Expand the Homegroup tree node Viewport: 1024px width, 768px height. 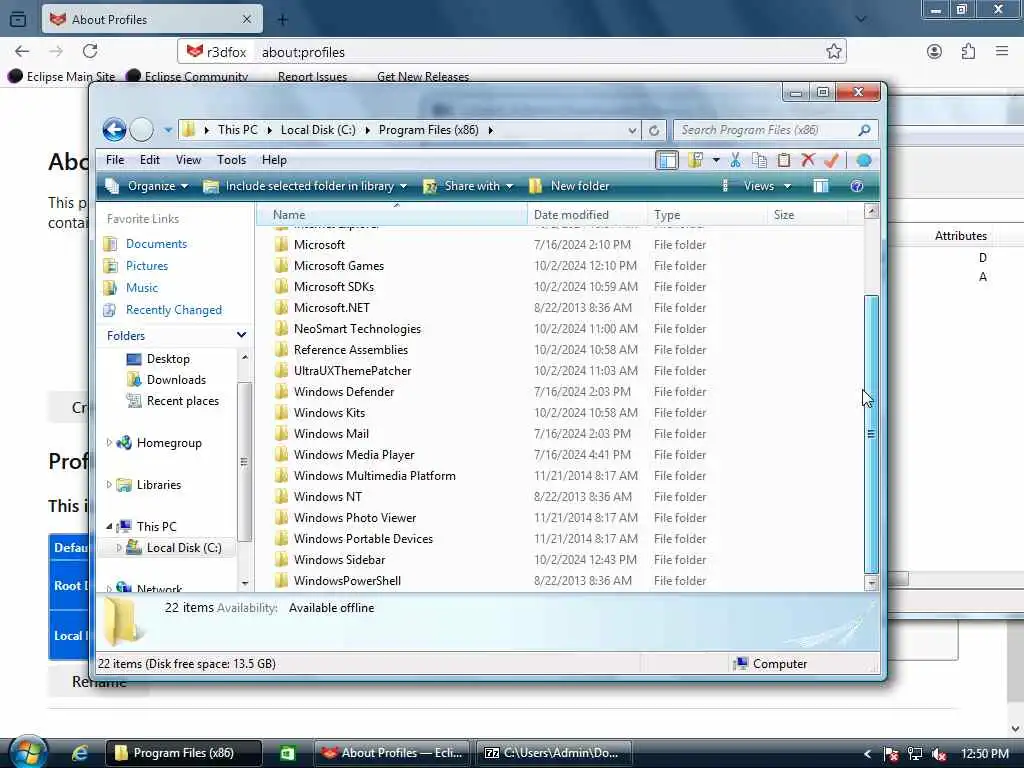109,443
